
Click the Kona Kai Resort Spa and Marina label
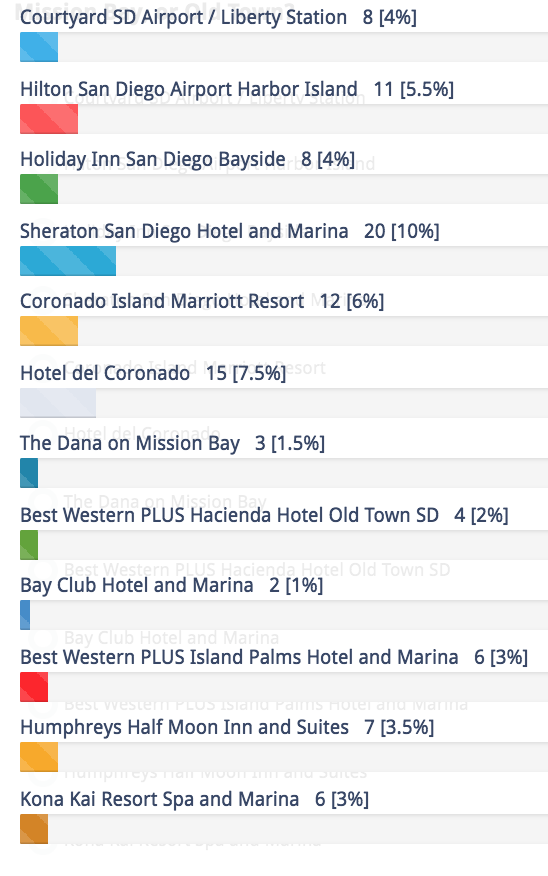click(160, 799)
